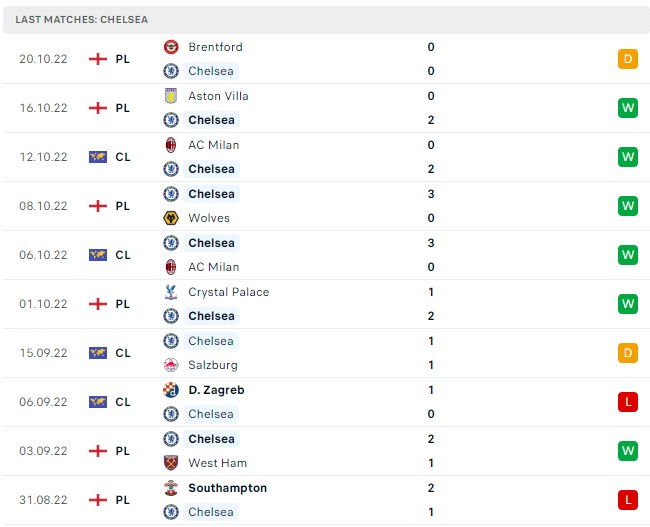
Task: Click the Salzburg club logo
Action: point(171,365)
